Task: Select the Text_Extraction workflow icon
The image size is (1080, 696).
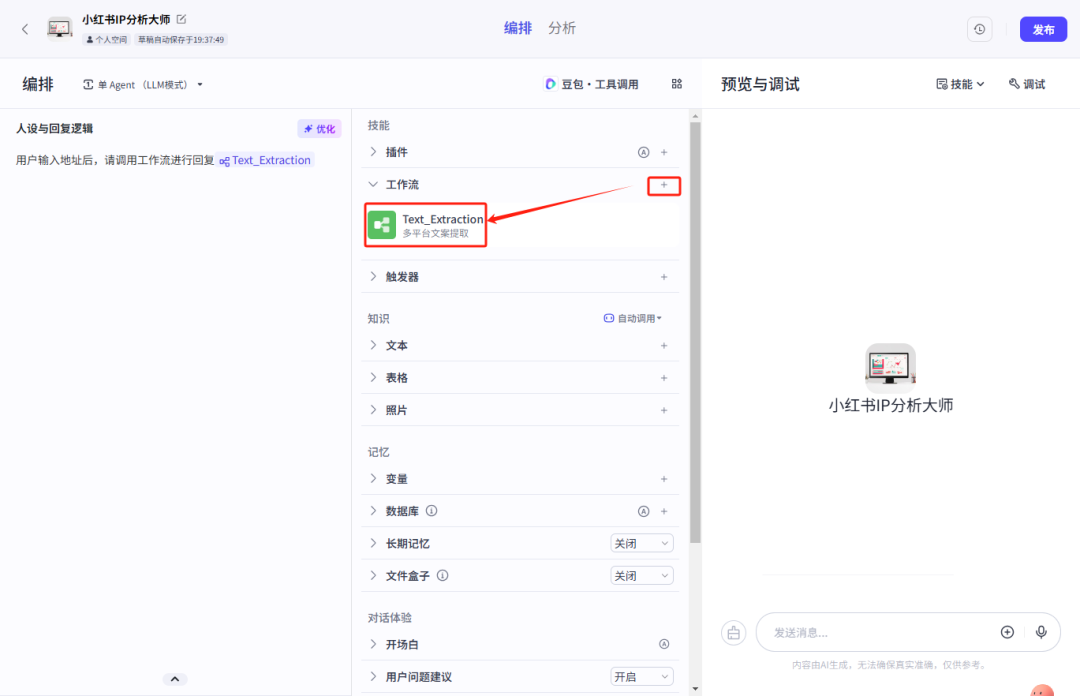Action: (382, 225)
